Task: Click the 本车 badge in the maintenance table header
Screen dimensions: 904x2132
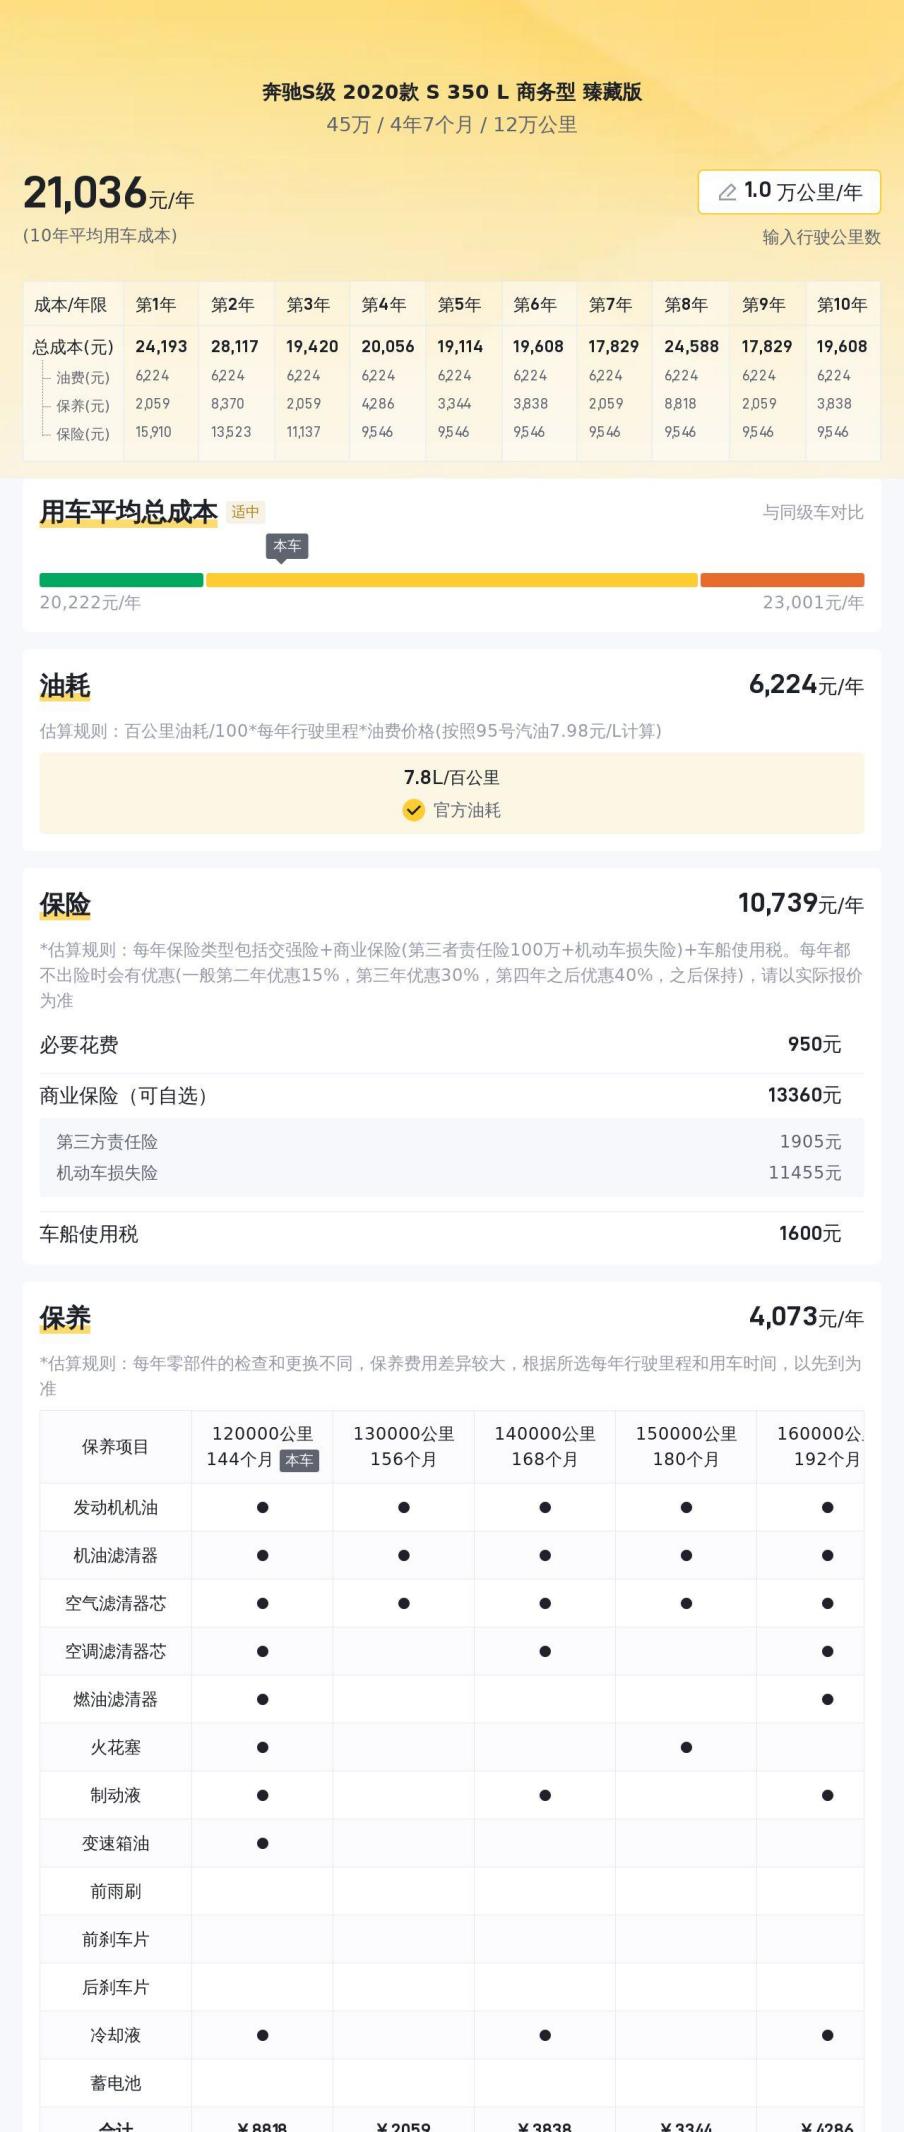Action: [x=299, y=1460]
